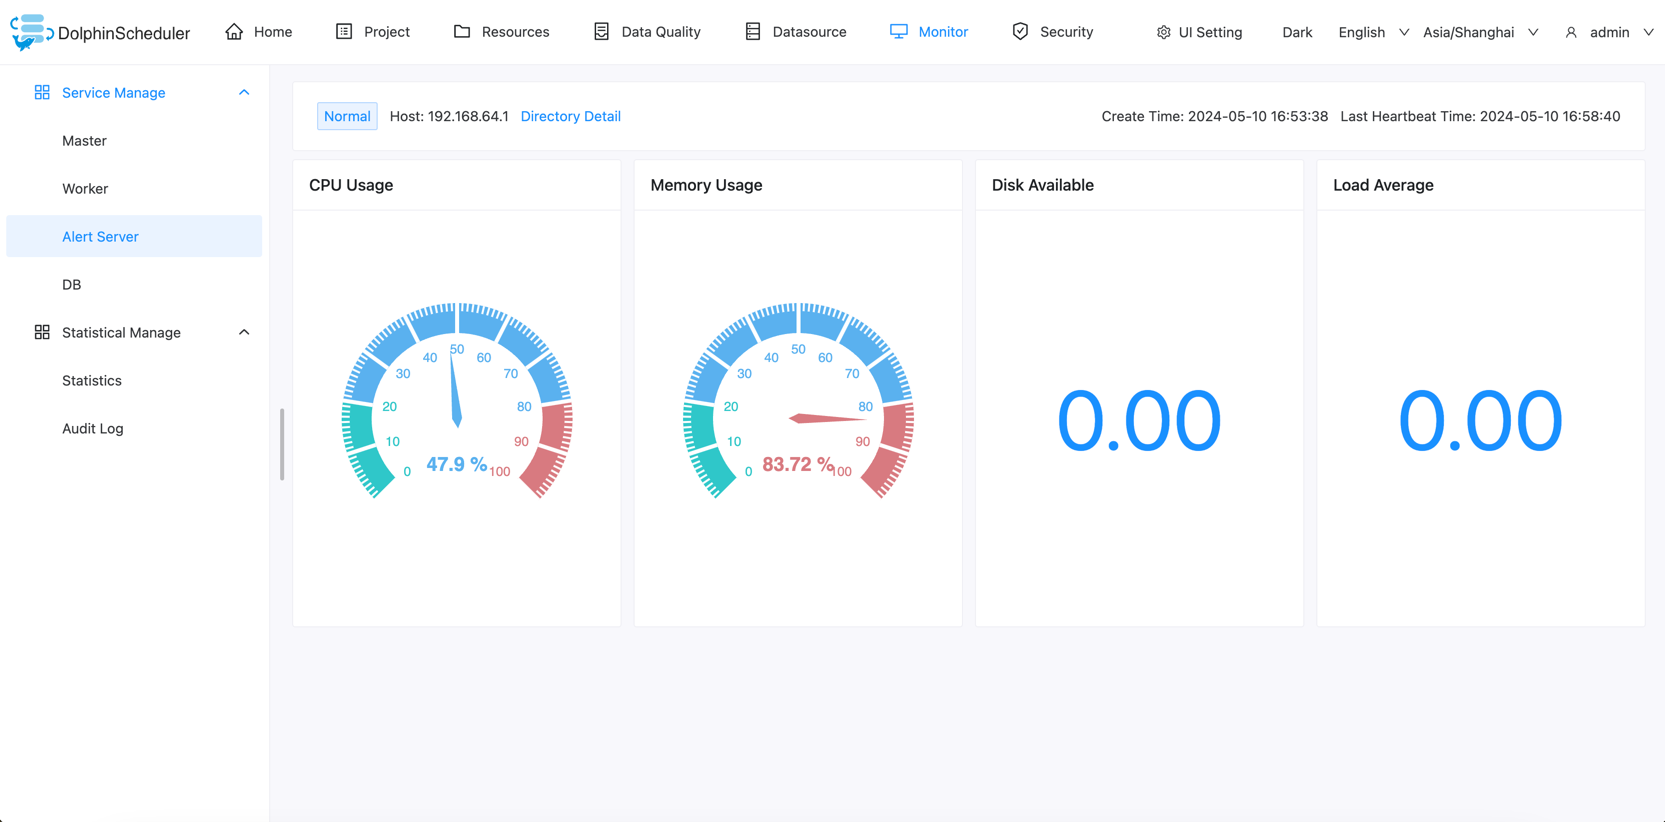Switch to Dark theme

[1296, 32]
